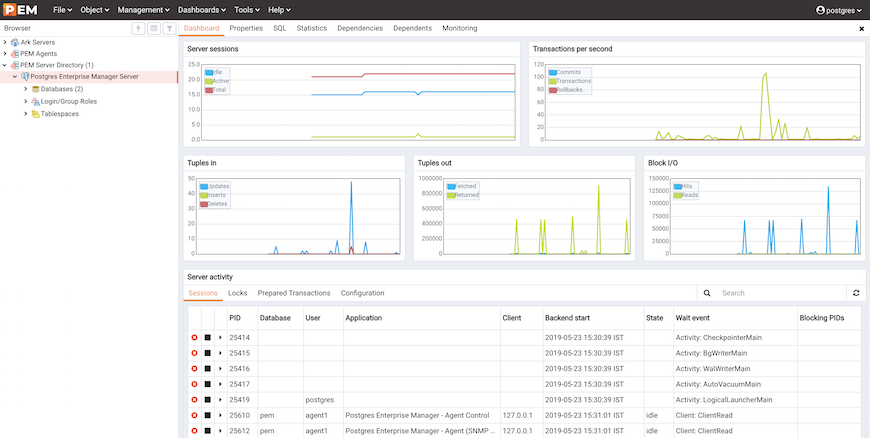Click the Server activity search field
Screen dimensions: 870x438
[780, 293]
